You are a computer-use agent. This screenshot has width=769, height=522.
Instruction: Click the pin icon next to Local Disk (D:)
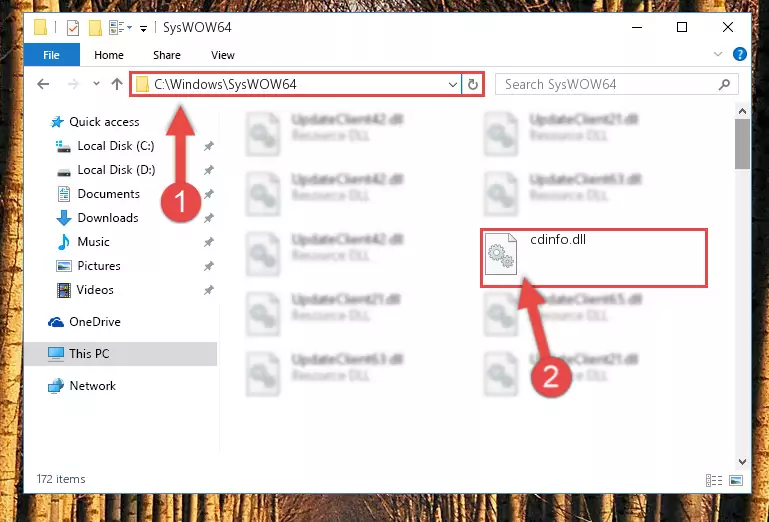tap(209, 170)
